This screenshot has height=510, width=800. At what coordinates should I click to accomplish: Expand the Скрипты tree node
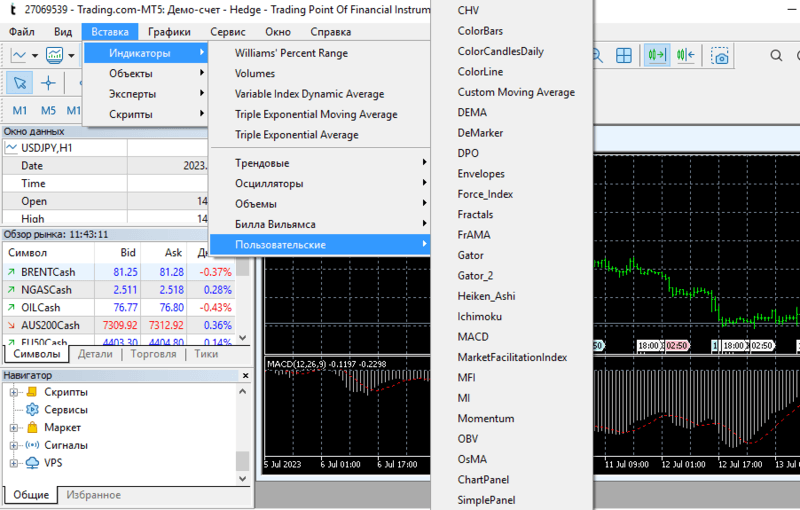14,392
